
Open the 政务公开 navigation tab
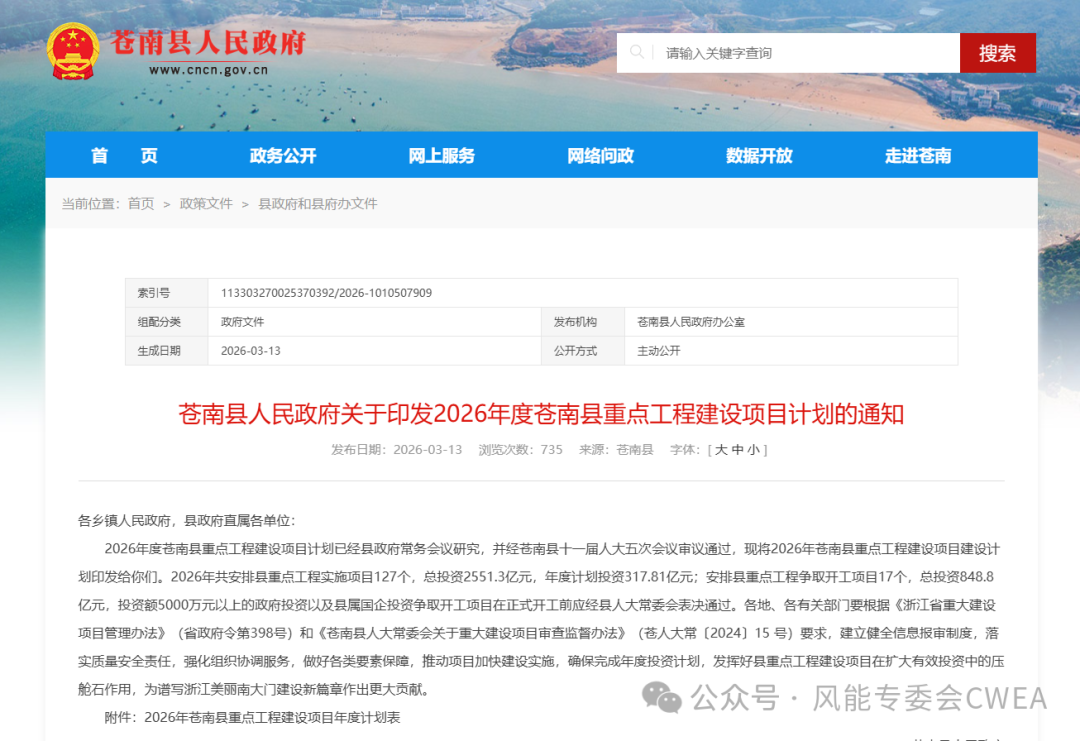pyautogui.click(x=283, y=156)
